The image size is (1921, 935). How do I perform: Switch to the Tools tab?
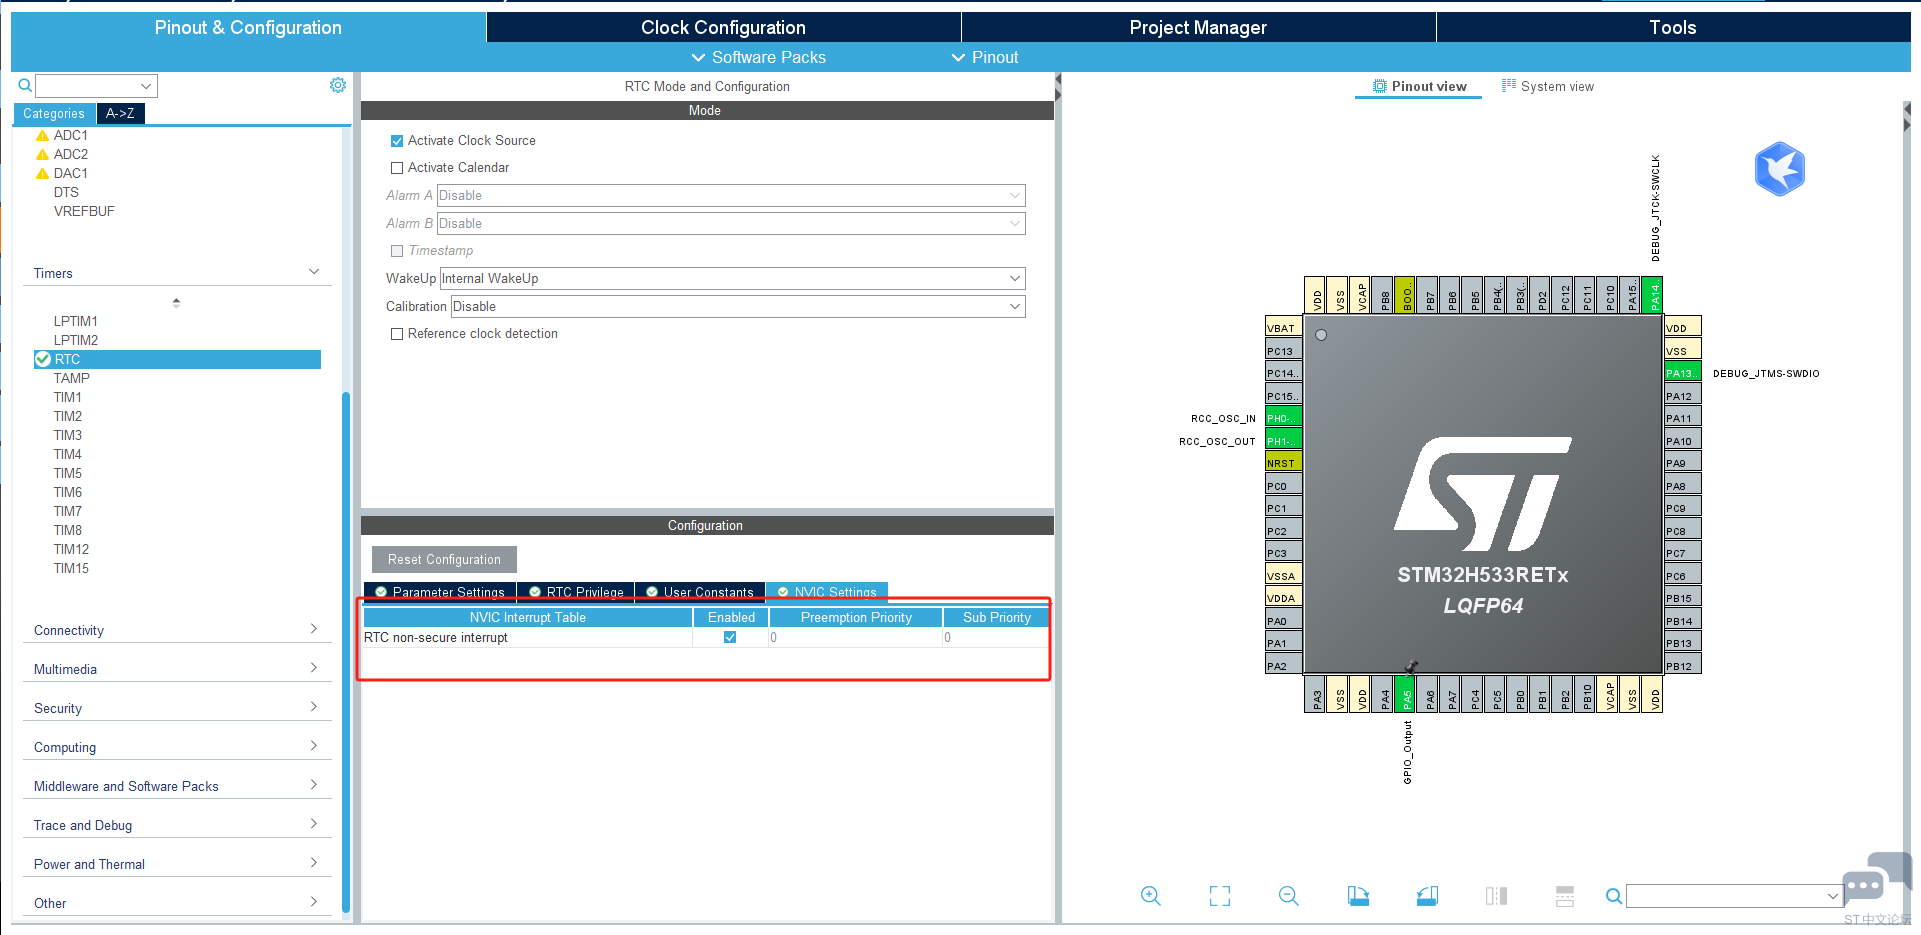click(1673, 27)
